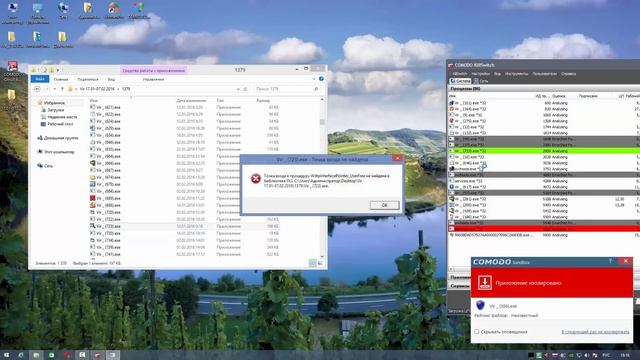Screen dimensions: 640x360
Task: Expand the Explorer ribbon chevron
Action: (313, 79)
